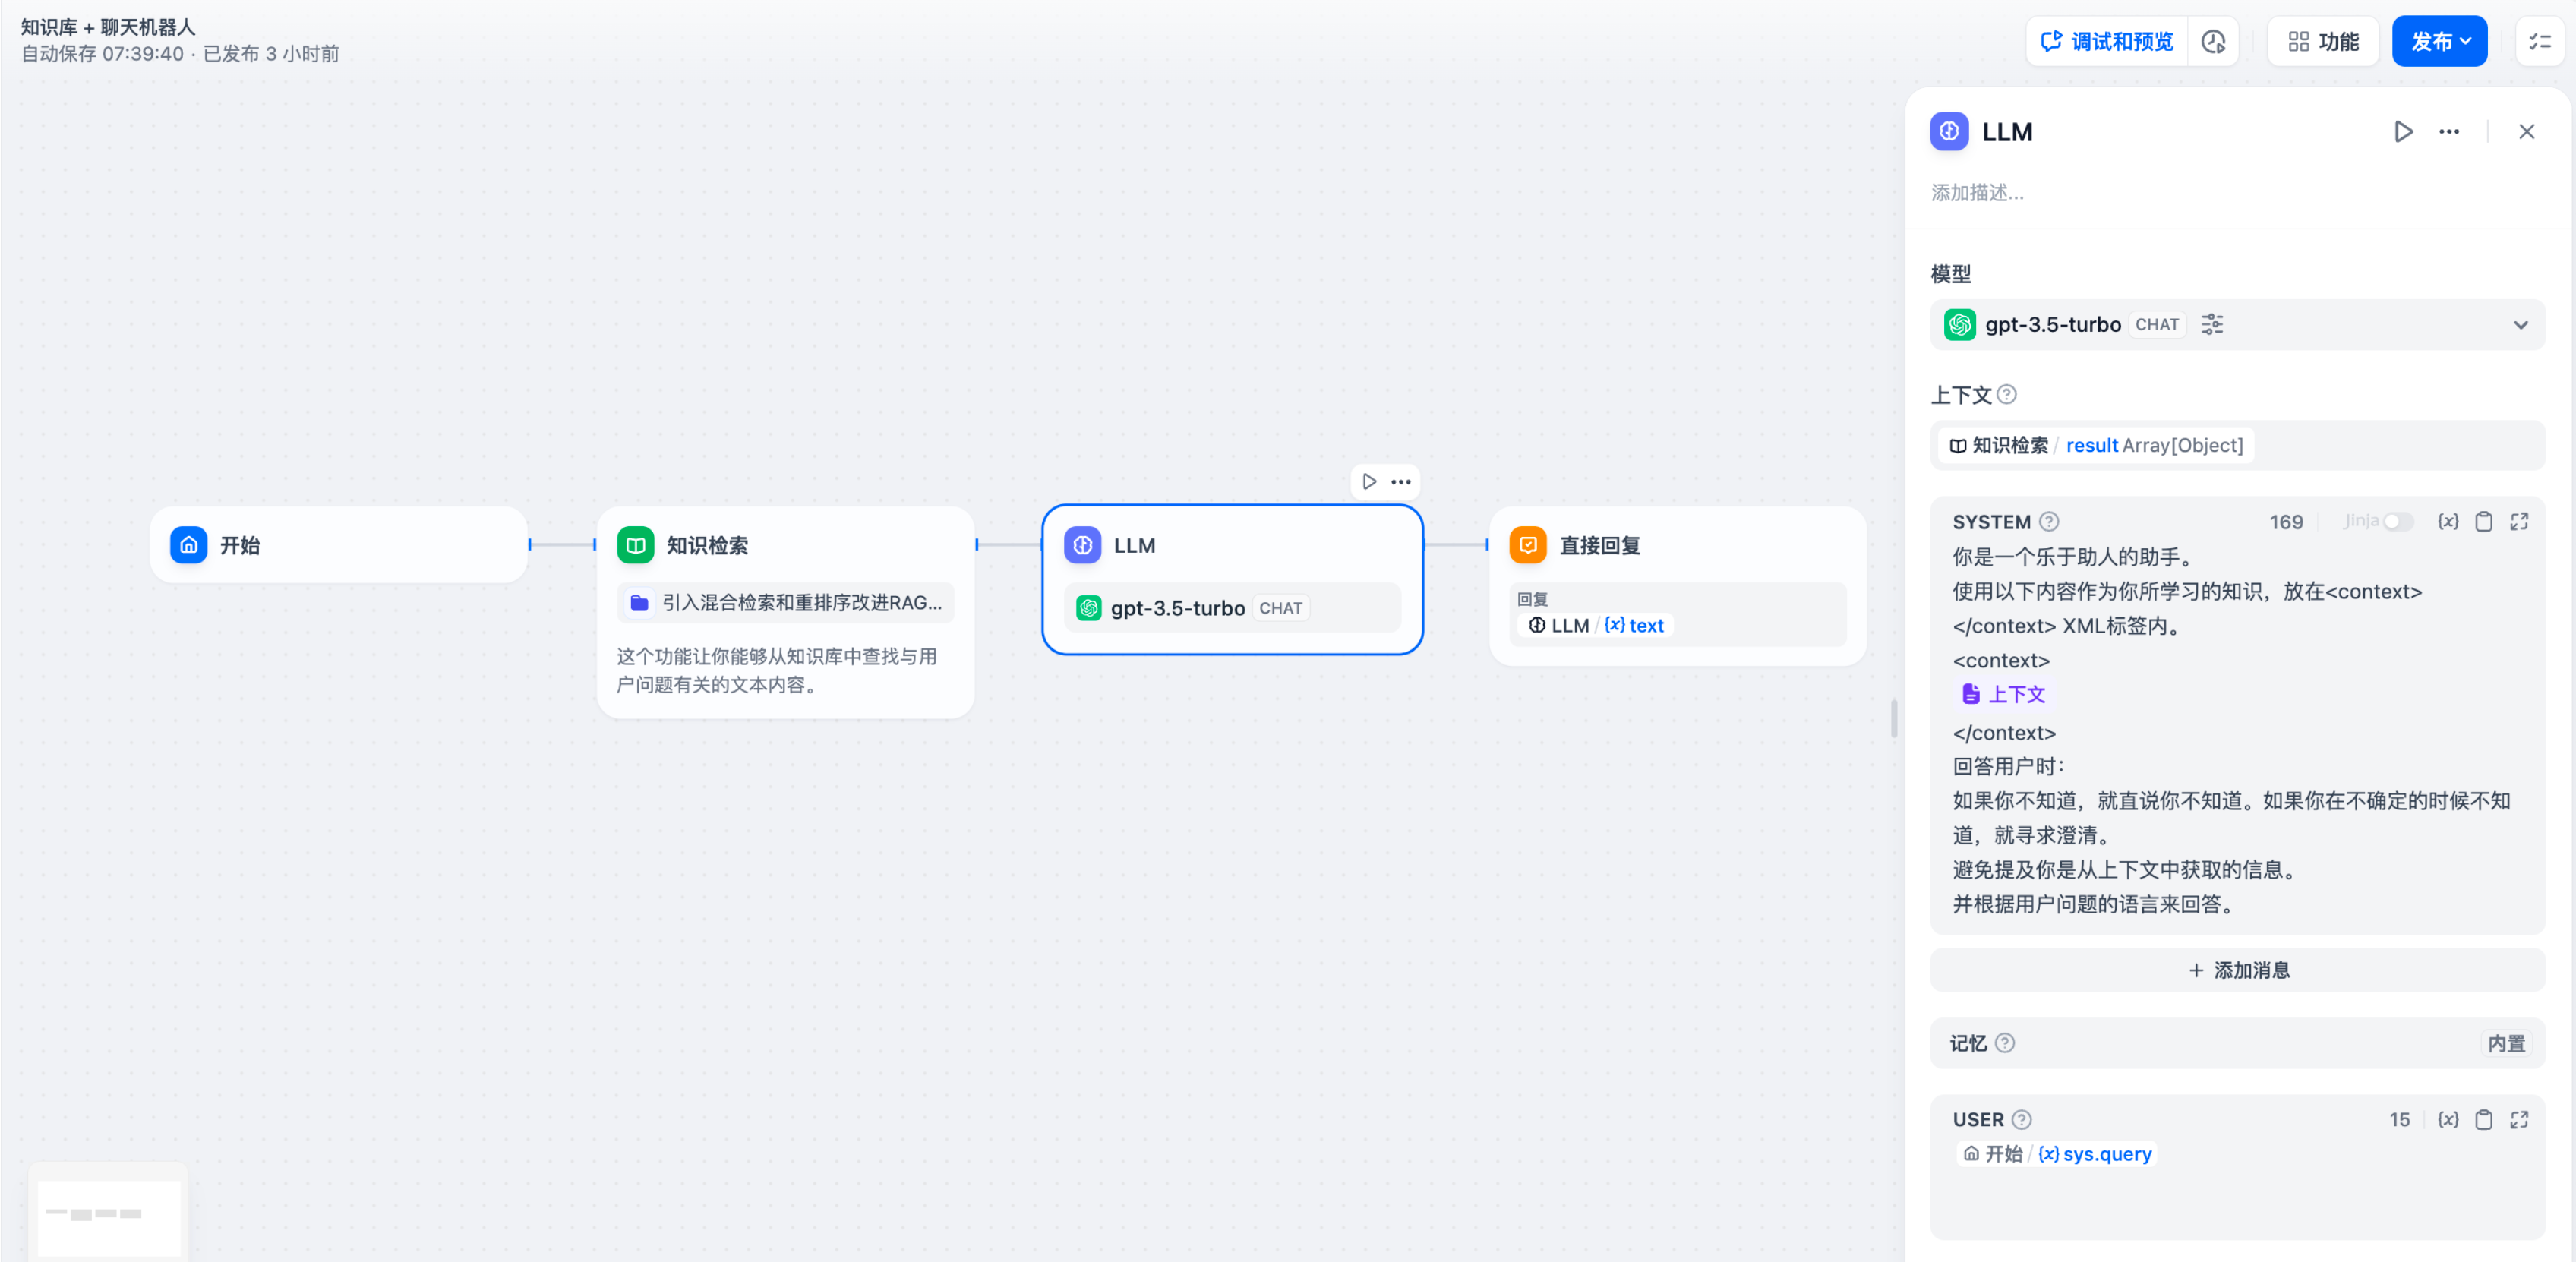The image size is (2576, 1262).
Task: Insert a variable into the USER prompt
Action: pyautogui.click(x=2448, y=1120)
